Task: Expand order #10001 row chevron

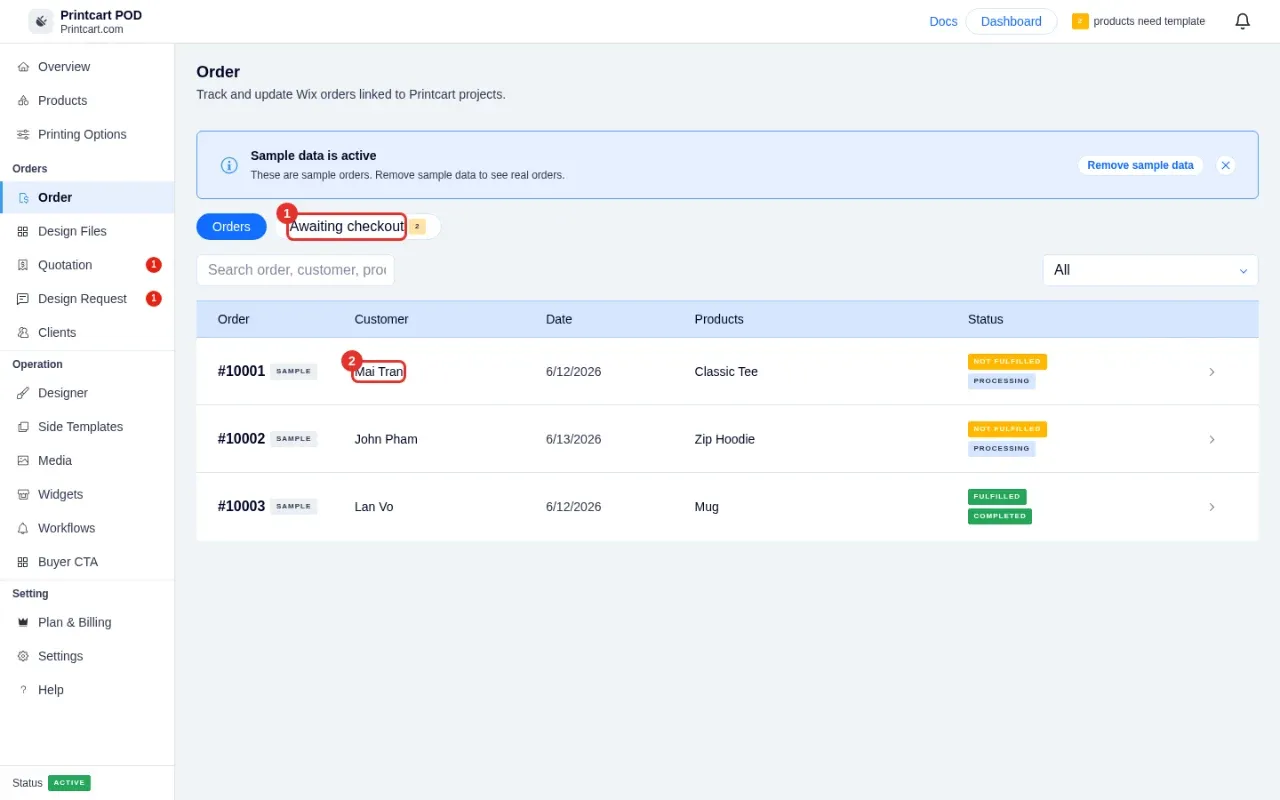Action: click(x=1212, y=372)
